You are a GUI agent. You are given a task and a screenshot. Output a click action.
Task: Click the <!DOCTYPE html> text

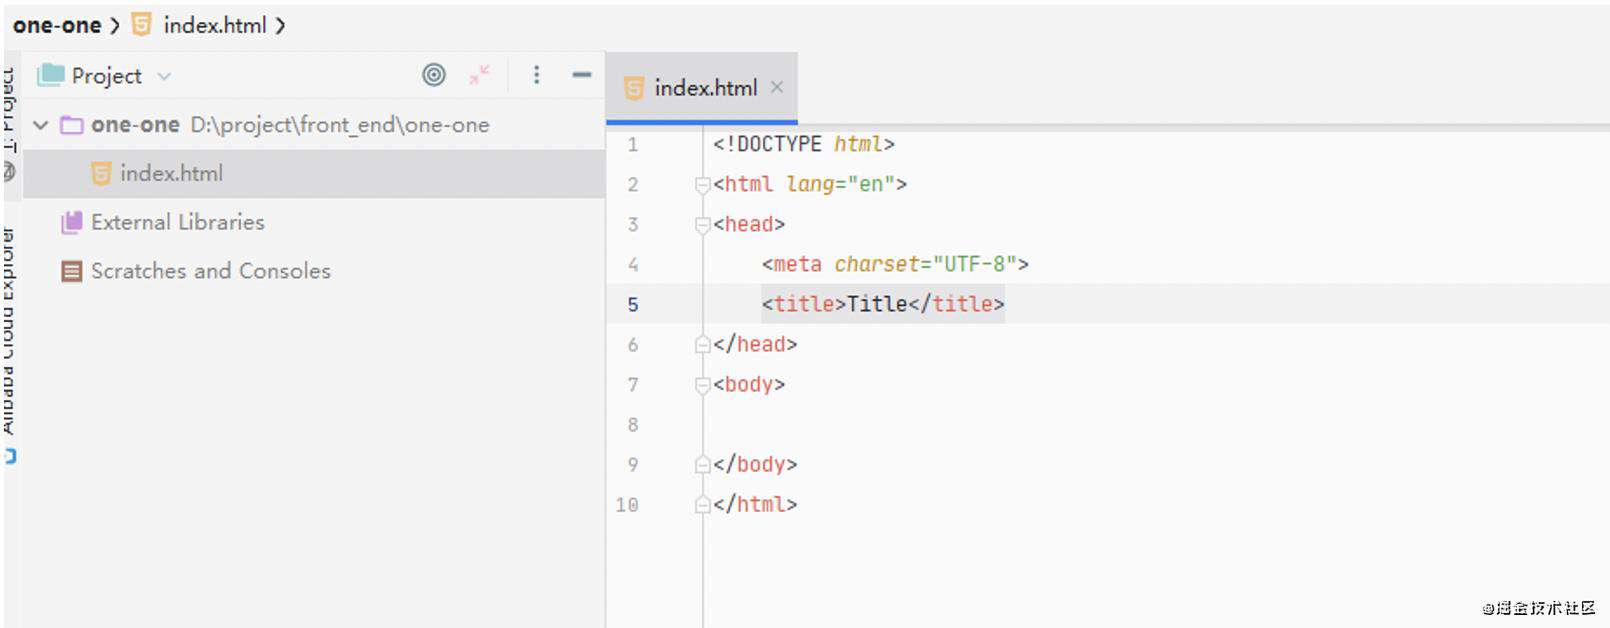pyautogui.click(x=804, y=144)
